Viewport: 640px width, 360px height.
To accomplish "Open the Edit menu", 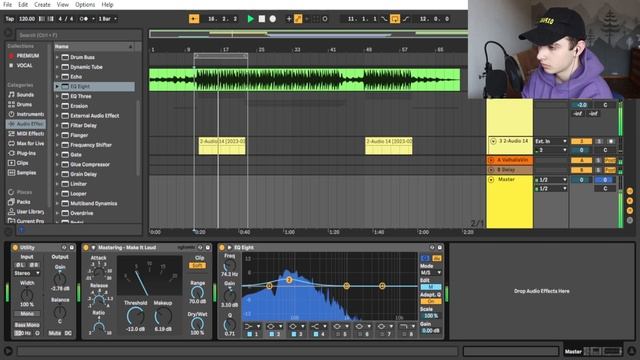I will pyautogui.click(x=23, y=4).
